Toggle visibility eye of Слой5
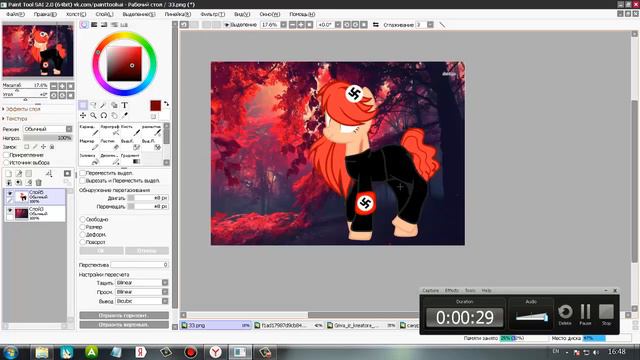Screen dimensions: 640x360 (x=9, y=193)
